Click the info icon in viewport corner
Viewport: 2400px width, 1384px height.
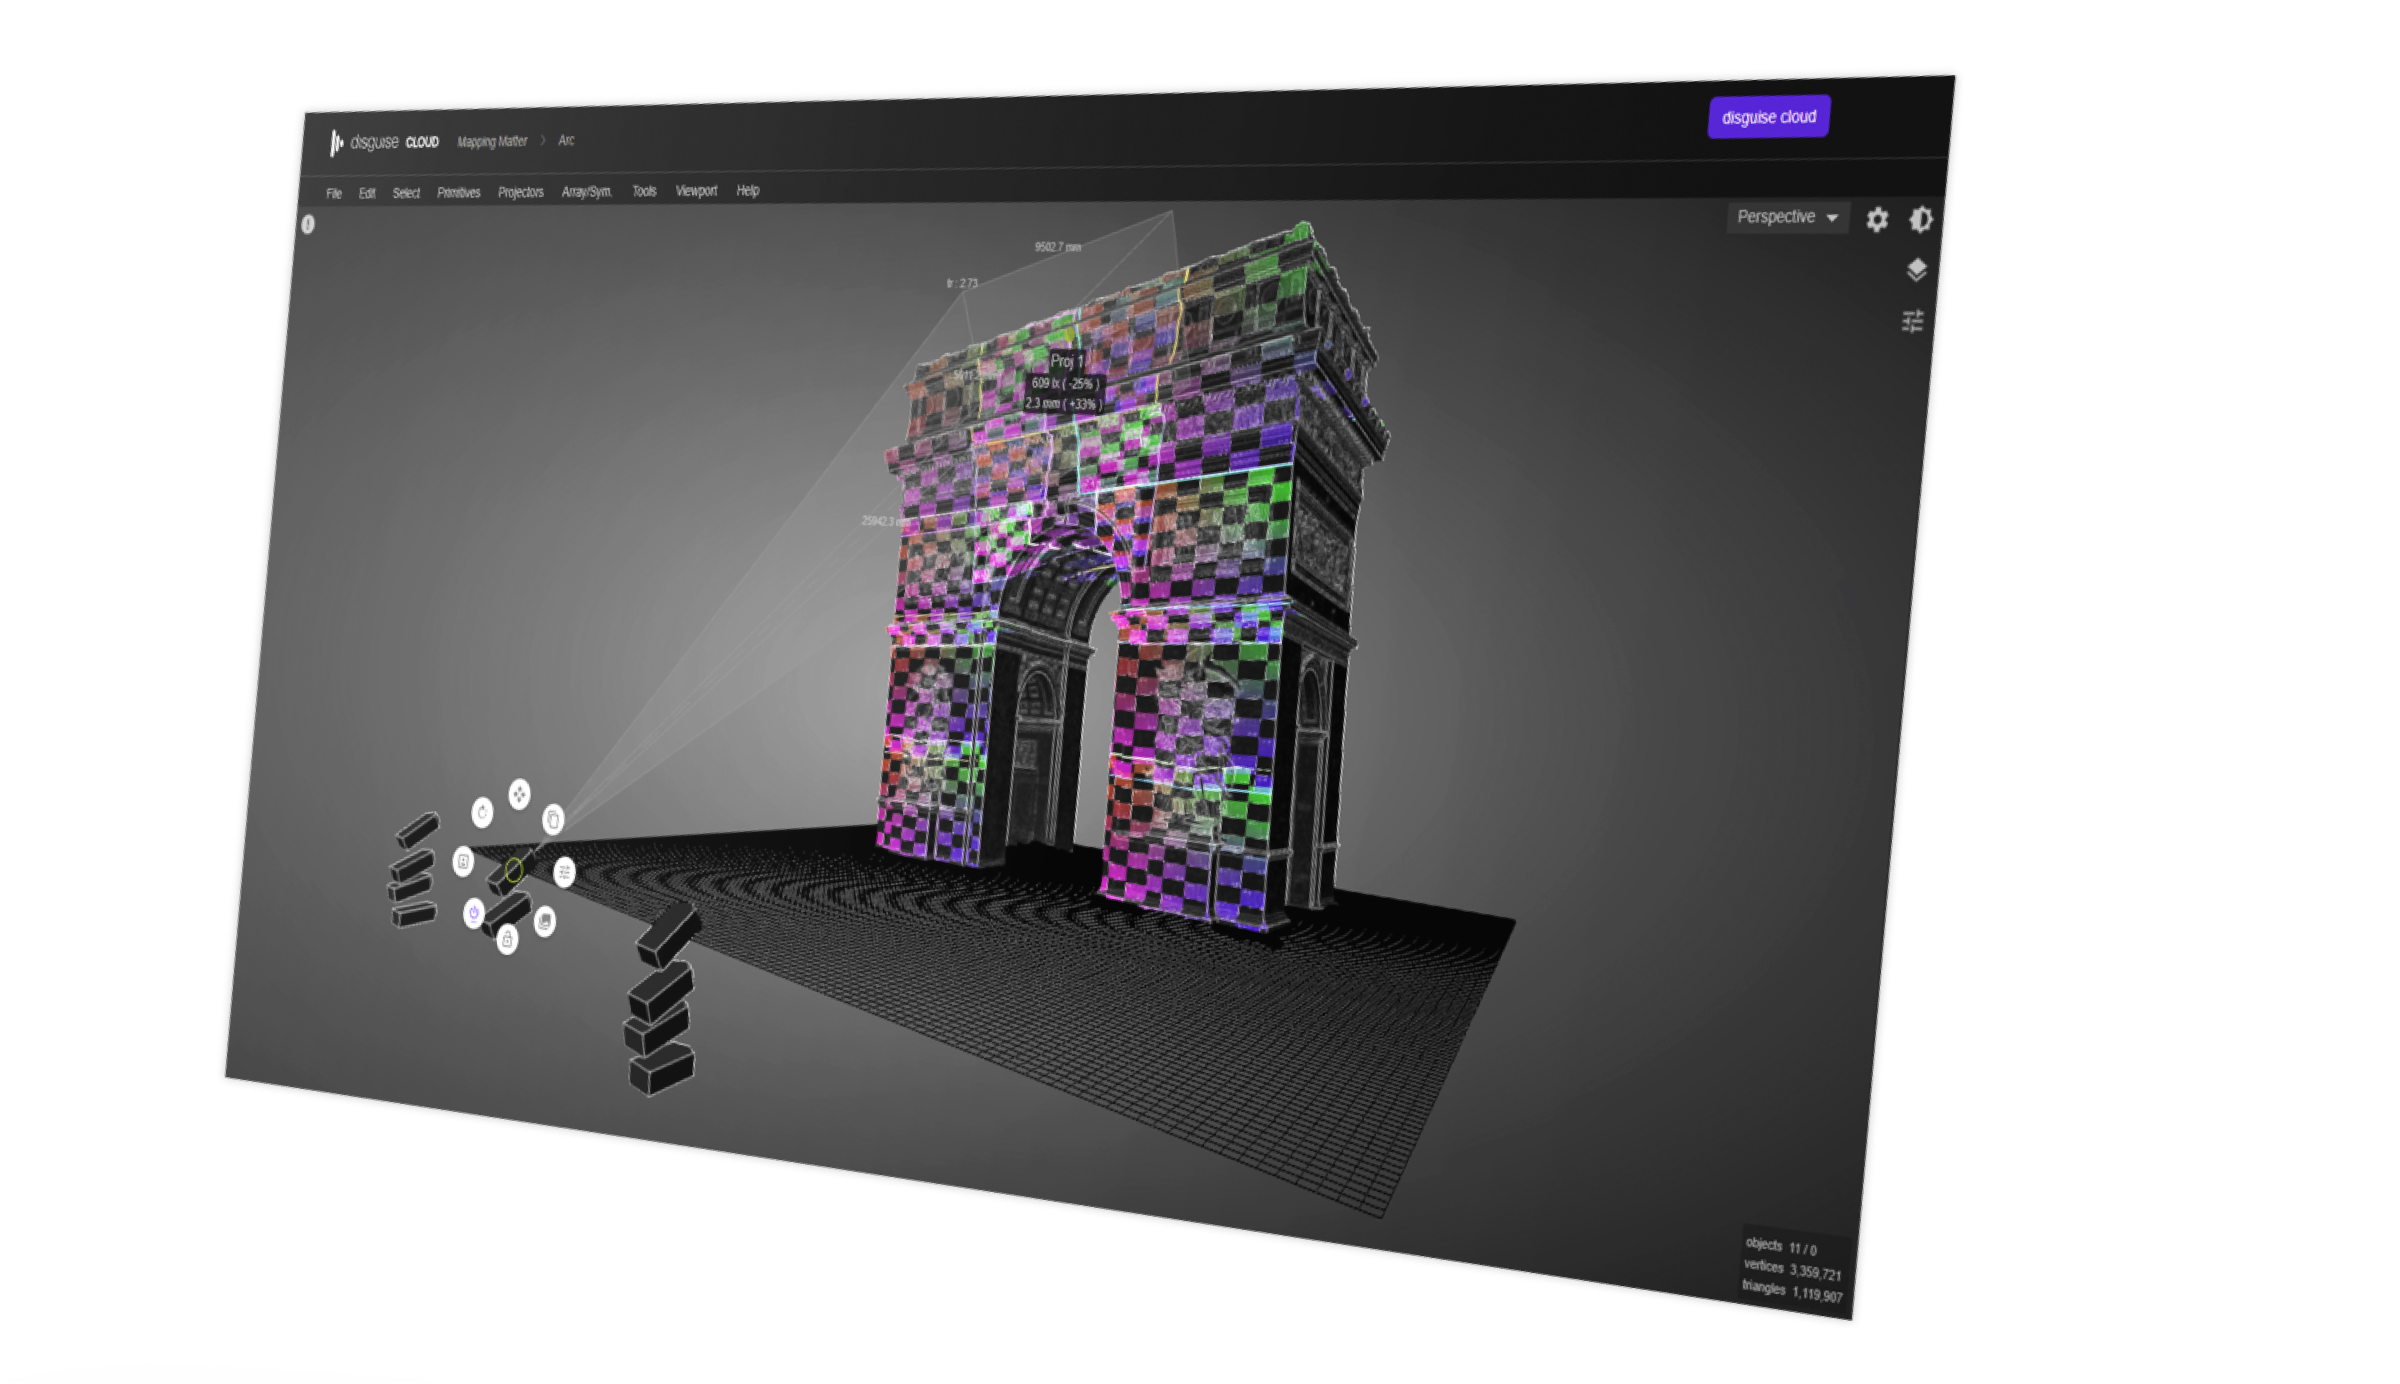pyautogui.click(x=308, y=225)
